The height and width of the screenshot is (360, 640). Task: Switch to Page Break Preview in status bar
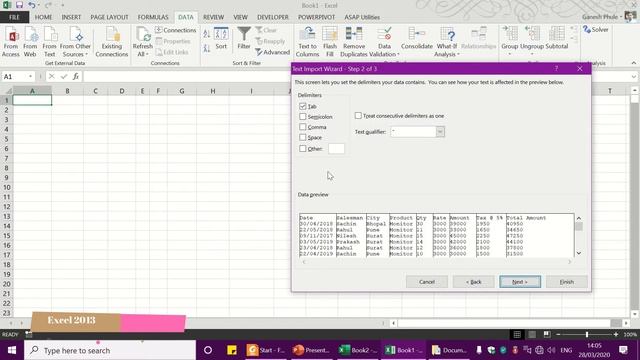pos(547,335)
